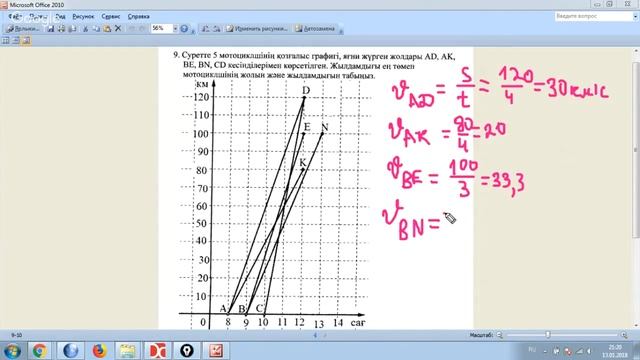This screenshot has width=640, height=360.
Task: Open Google Chrome from taskbar
Action: click(40, 351)
